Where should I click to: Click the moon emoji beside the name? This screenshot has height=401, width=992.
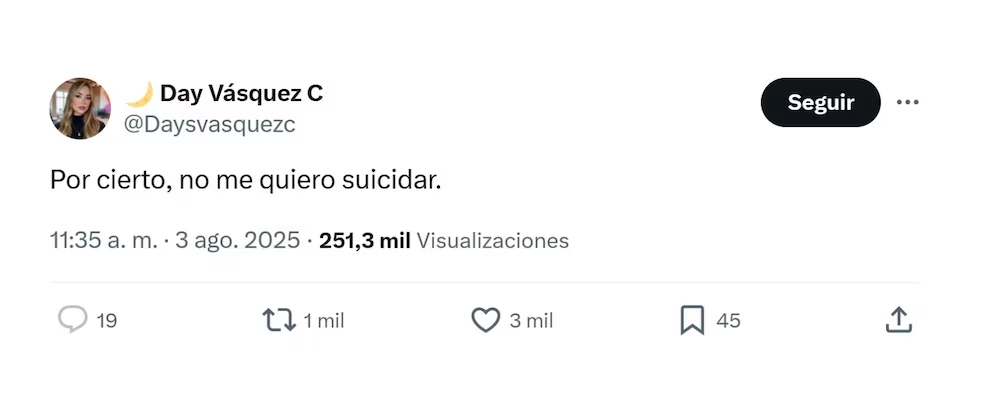(x=139, y=94)
